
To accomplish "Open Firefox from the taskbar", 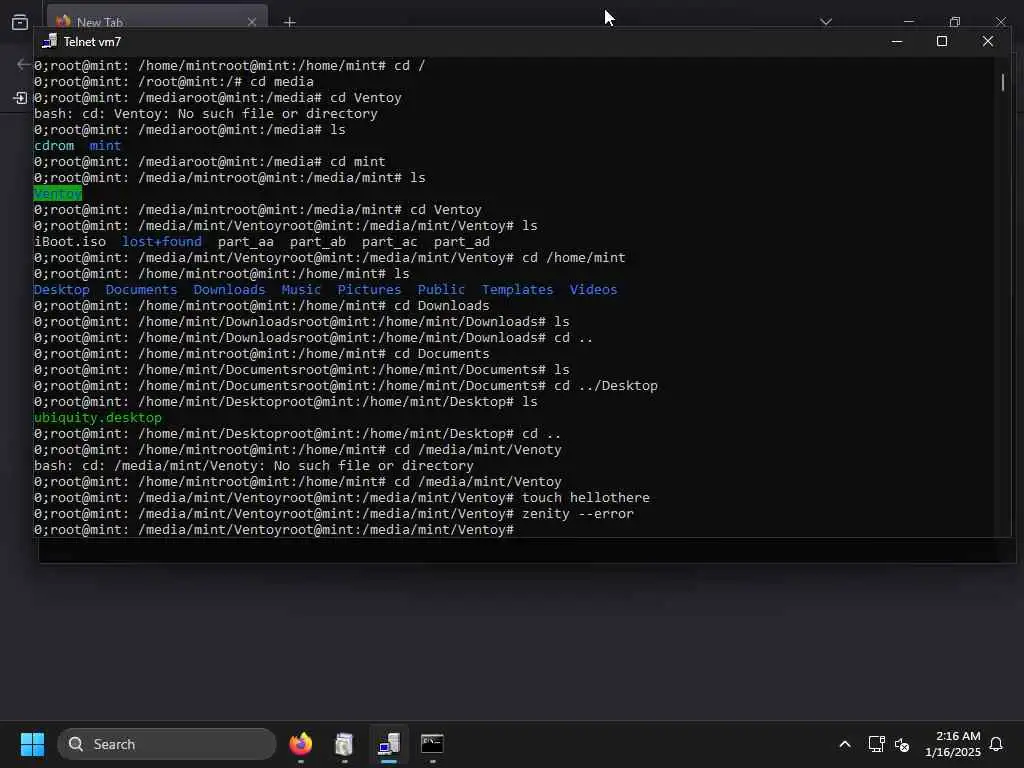I will (x=301, y=744).
